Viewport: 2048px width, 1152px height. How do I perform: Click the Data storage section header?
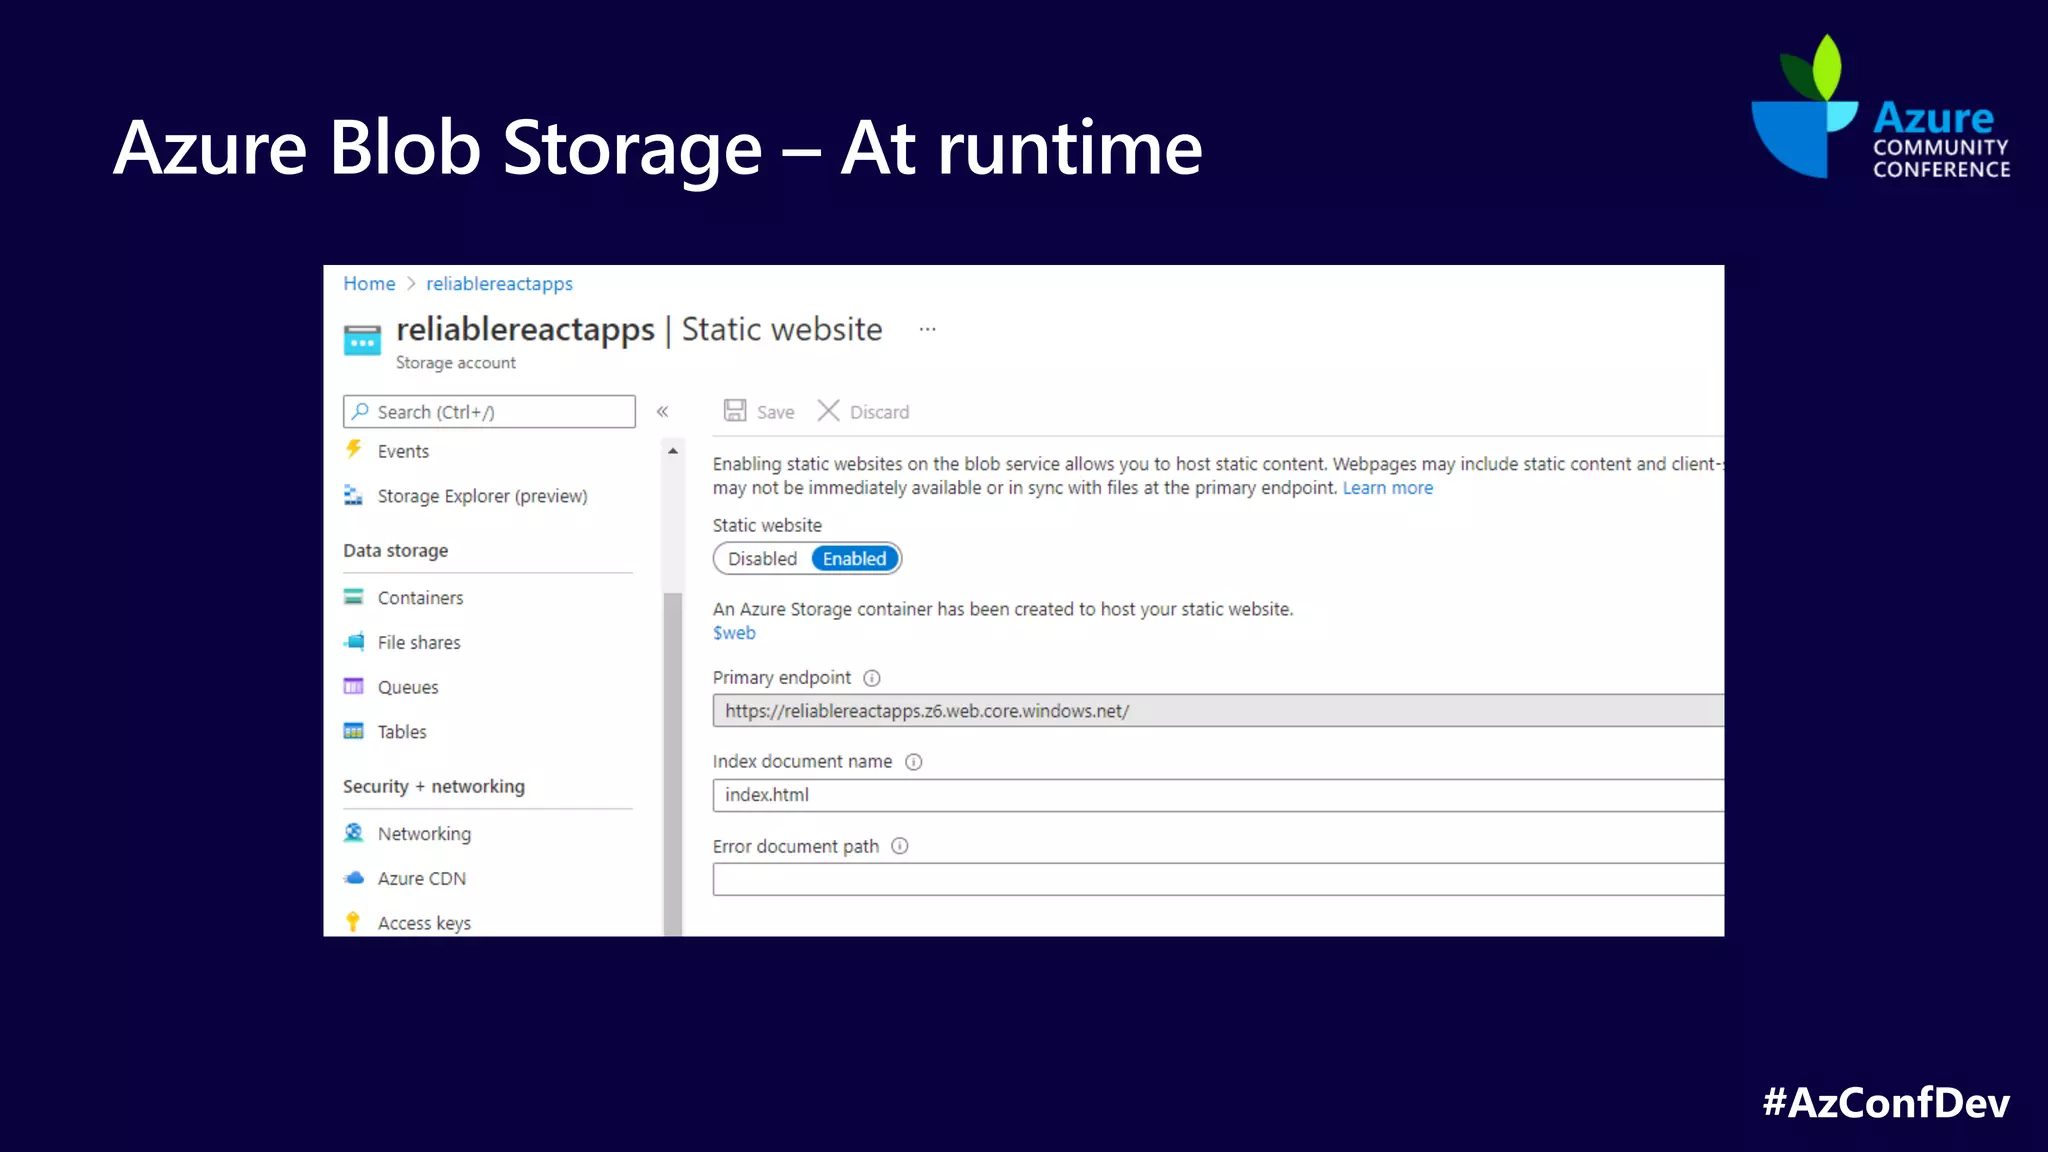[x=395, y=551]
